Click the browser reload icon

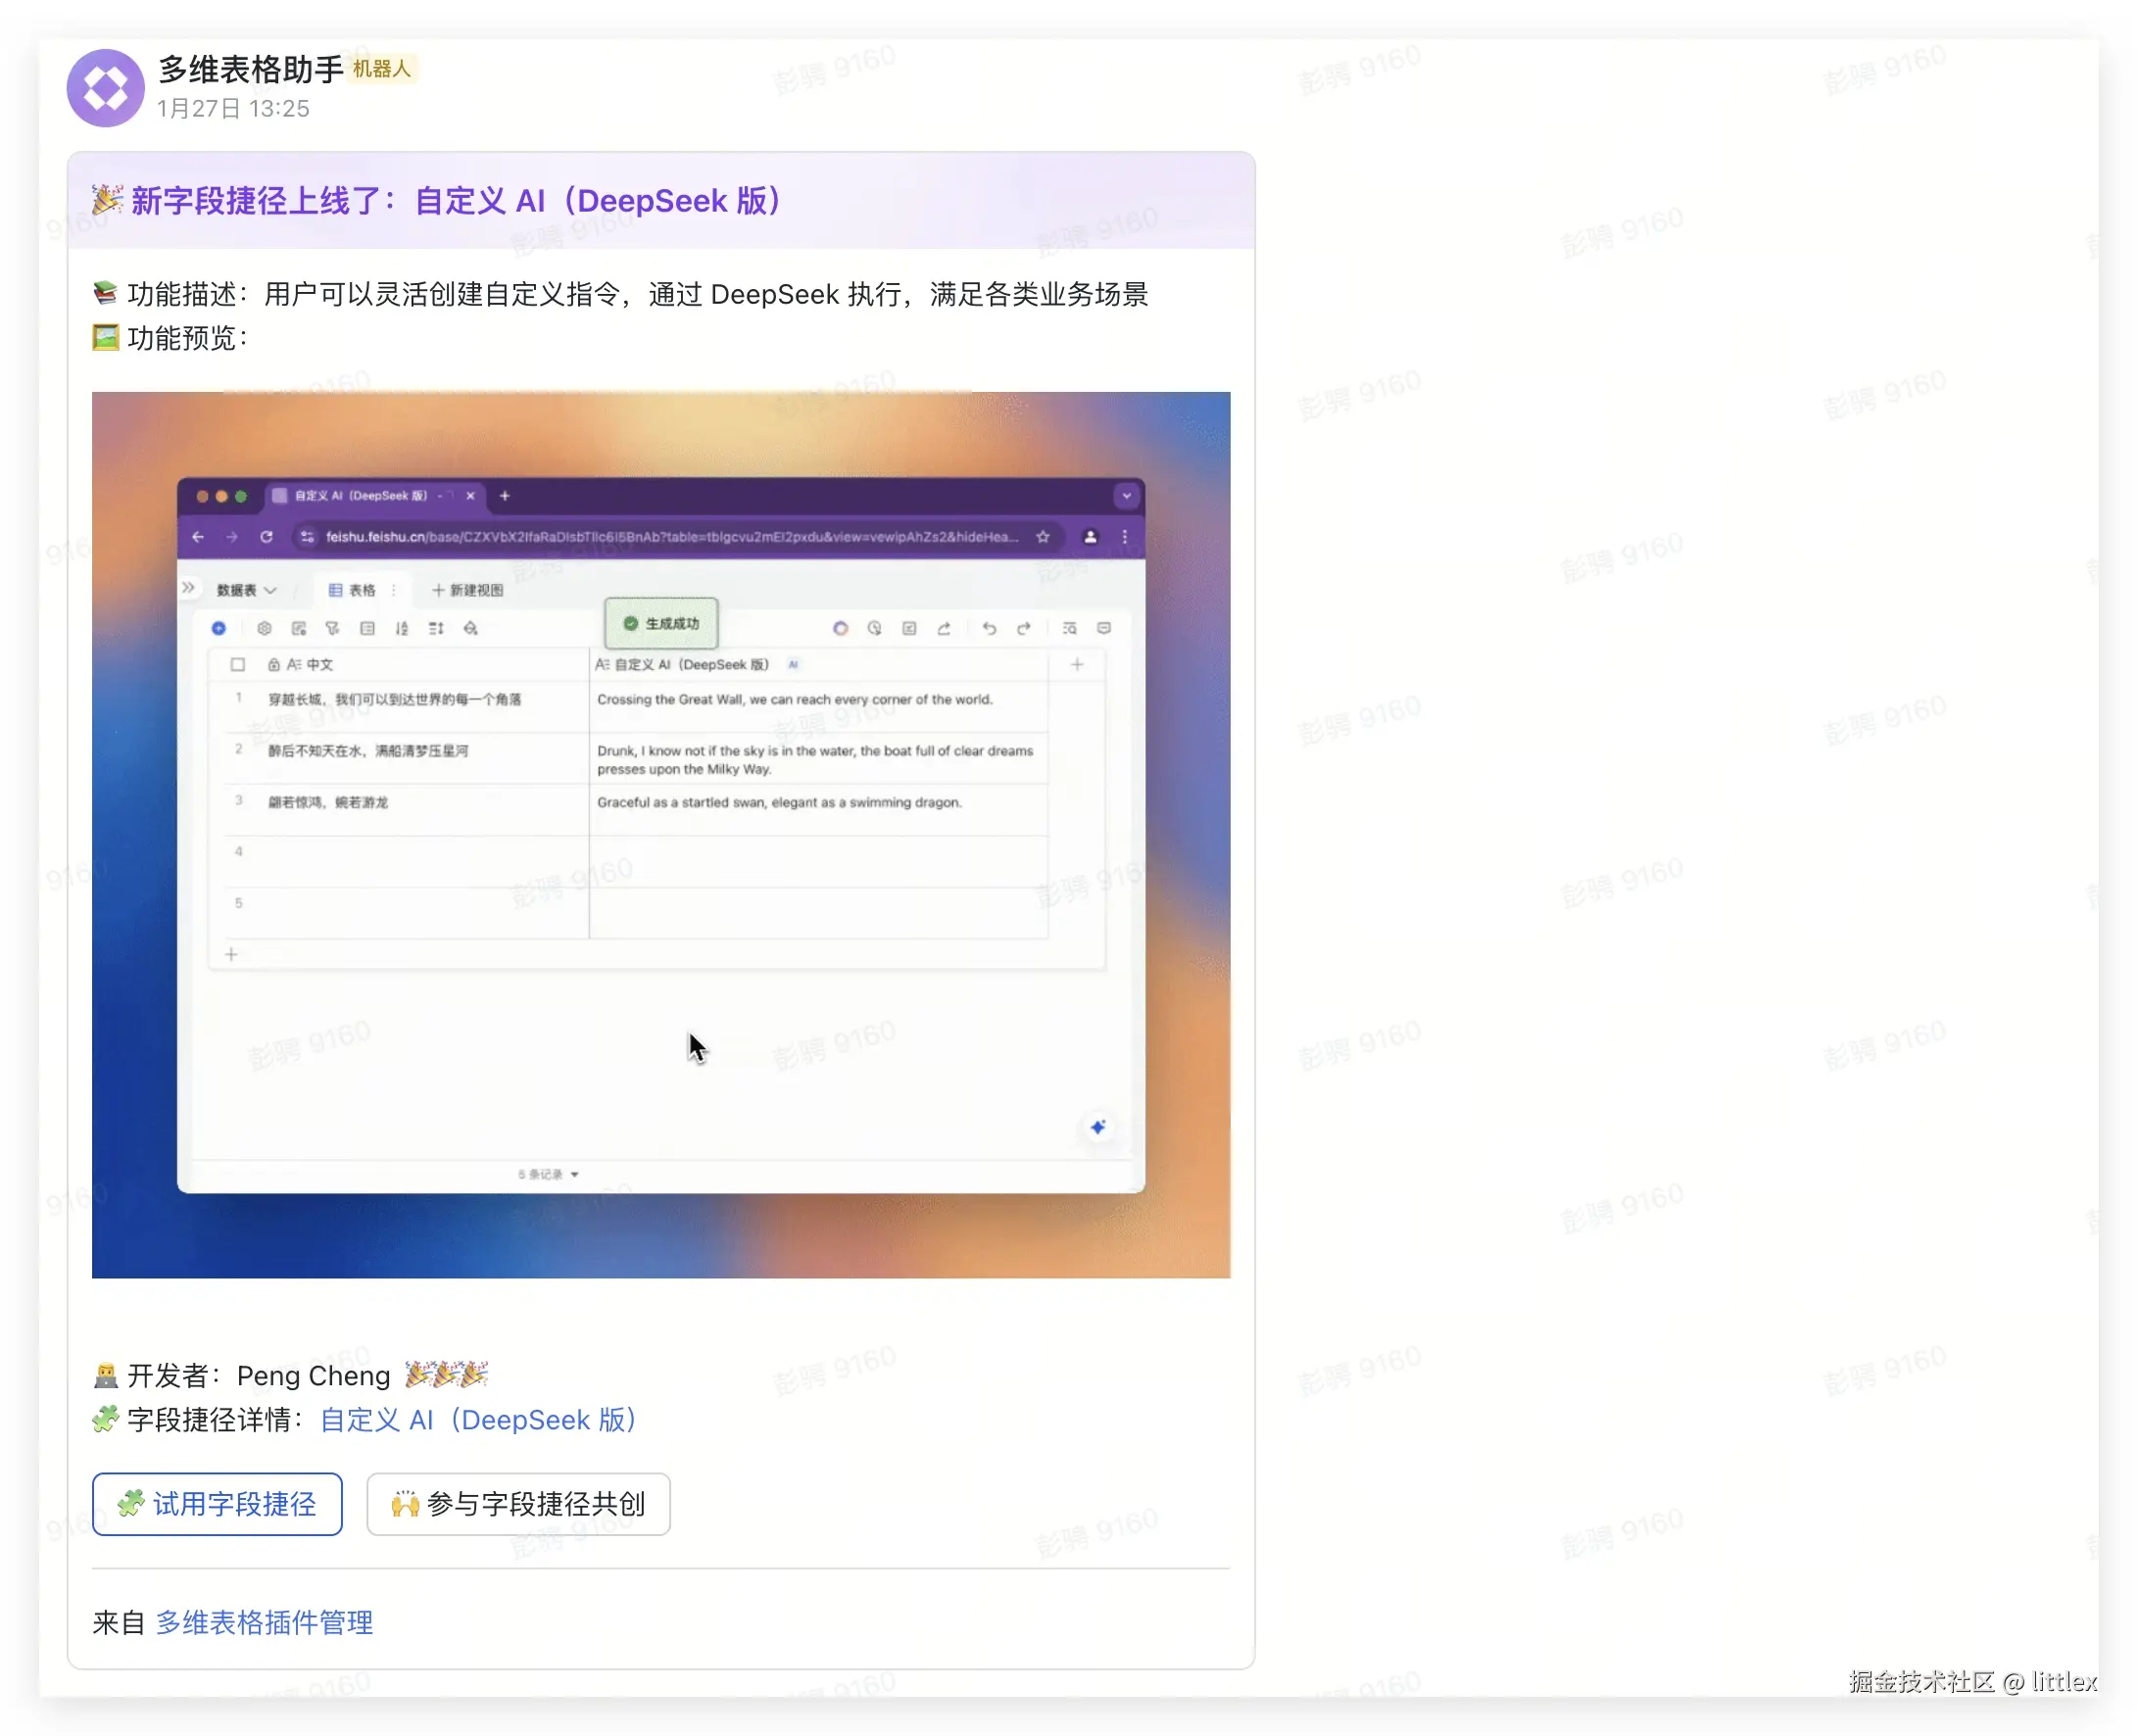tap(266, 537)
